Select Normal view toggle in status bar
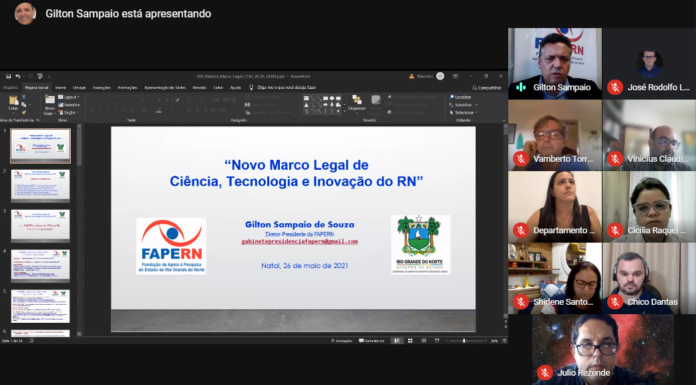Screen dimensions: 696x385 tap(397, 341)
